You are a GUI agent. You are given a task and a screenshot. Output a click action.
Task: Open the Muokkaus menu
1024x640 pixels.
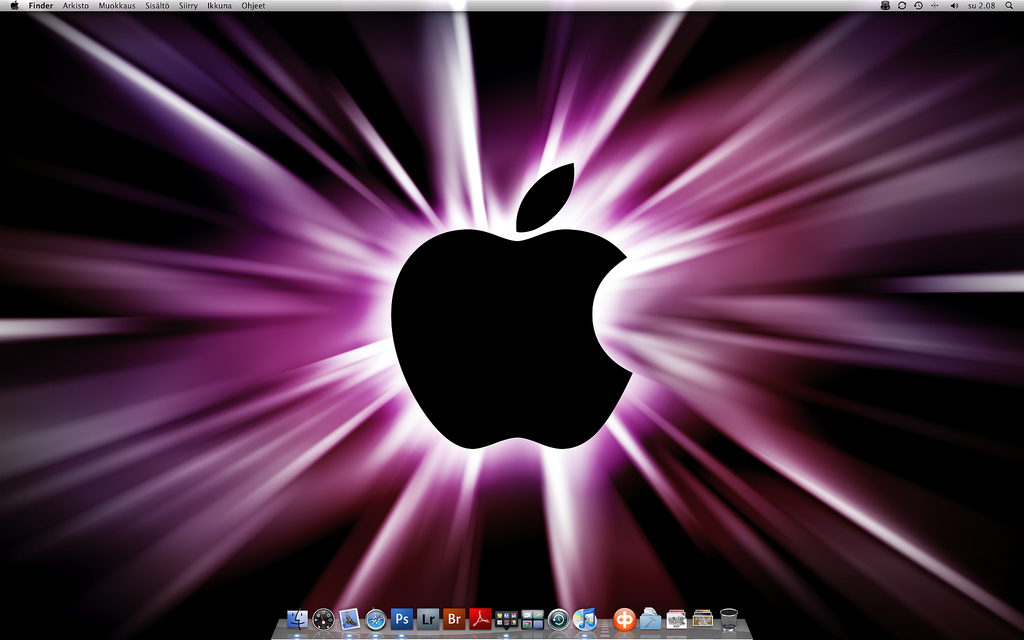[117, 6]
